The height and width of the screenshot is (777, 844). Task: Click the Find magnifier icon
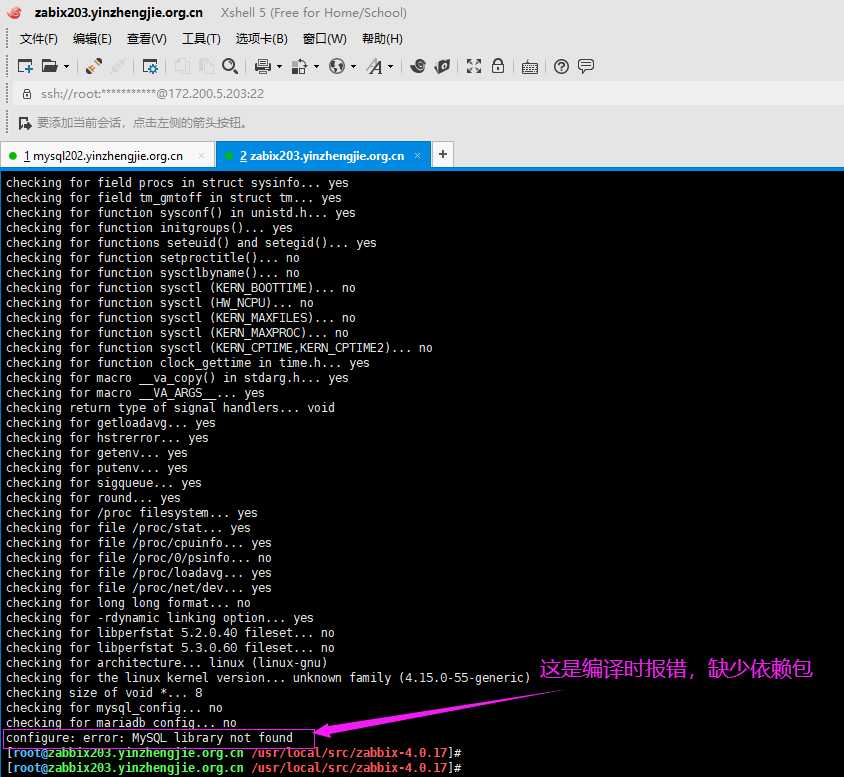pos(230,66)
